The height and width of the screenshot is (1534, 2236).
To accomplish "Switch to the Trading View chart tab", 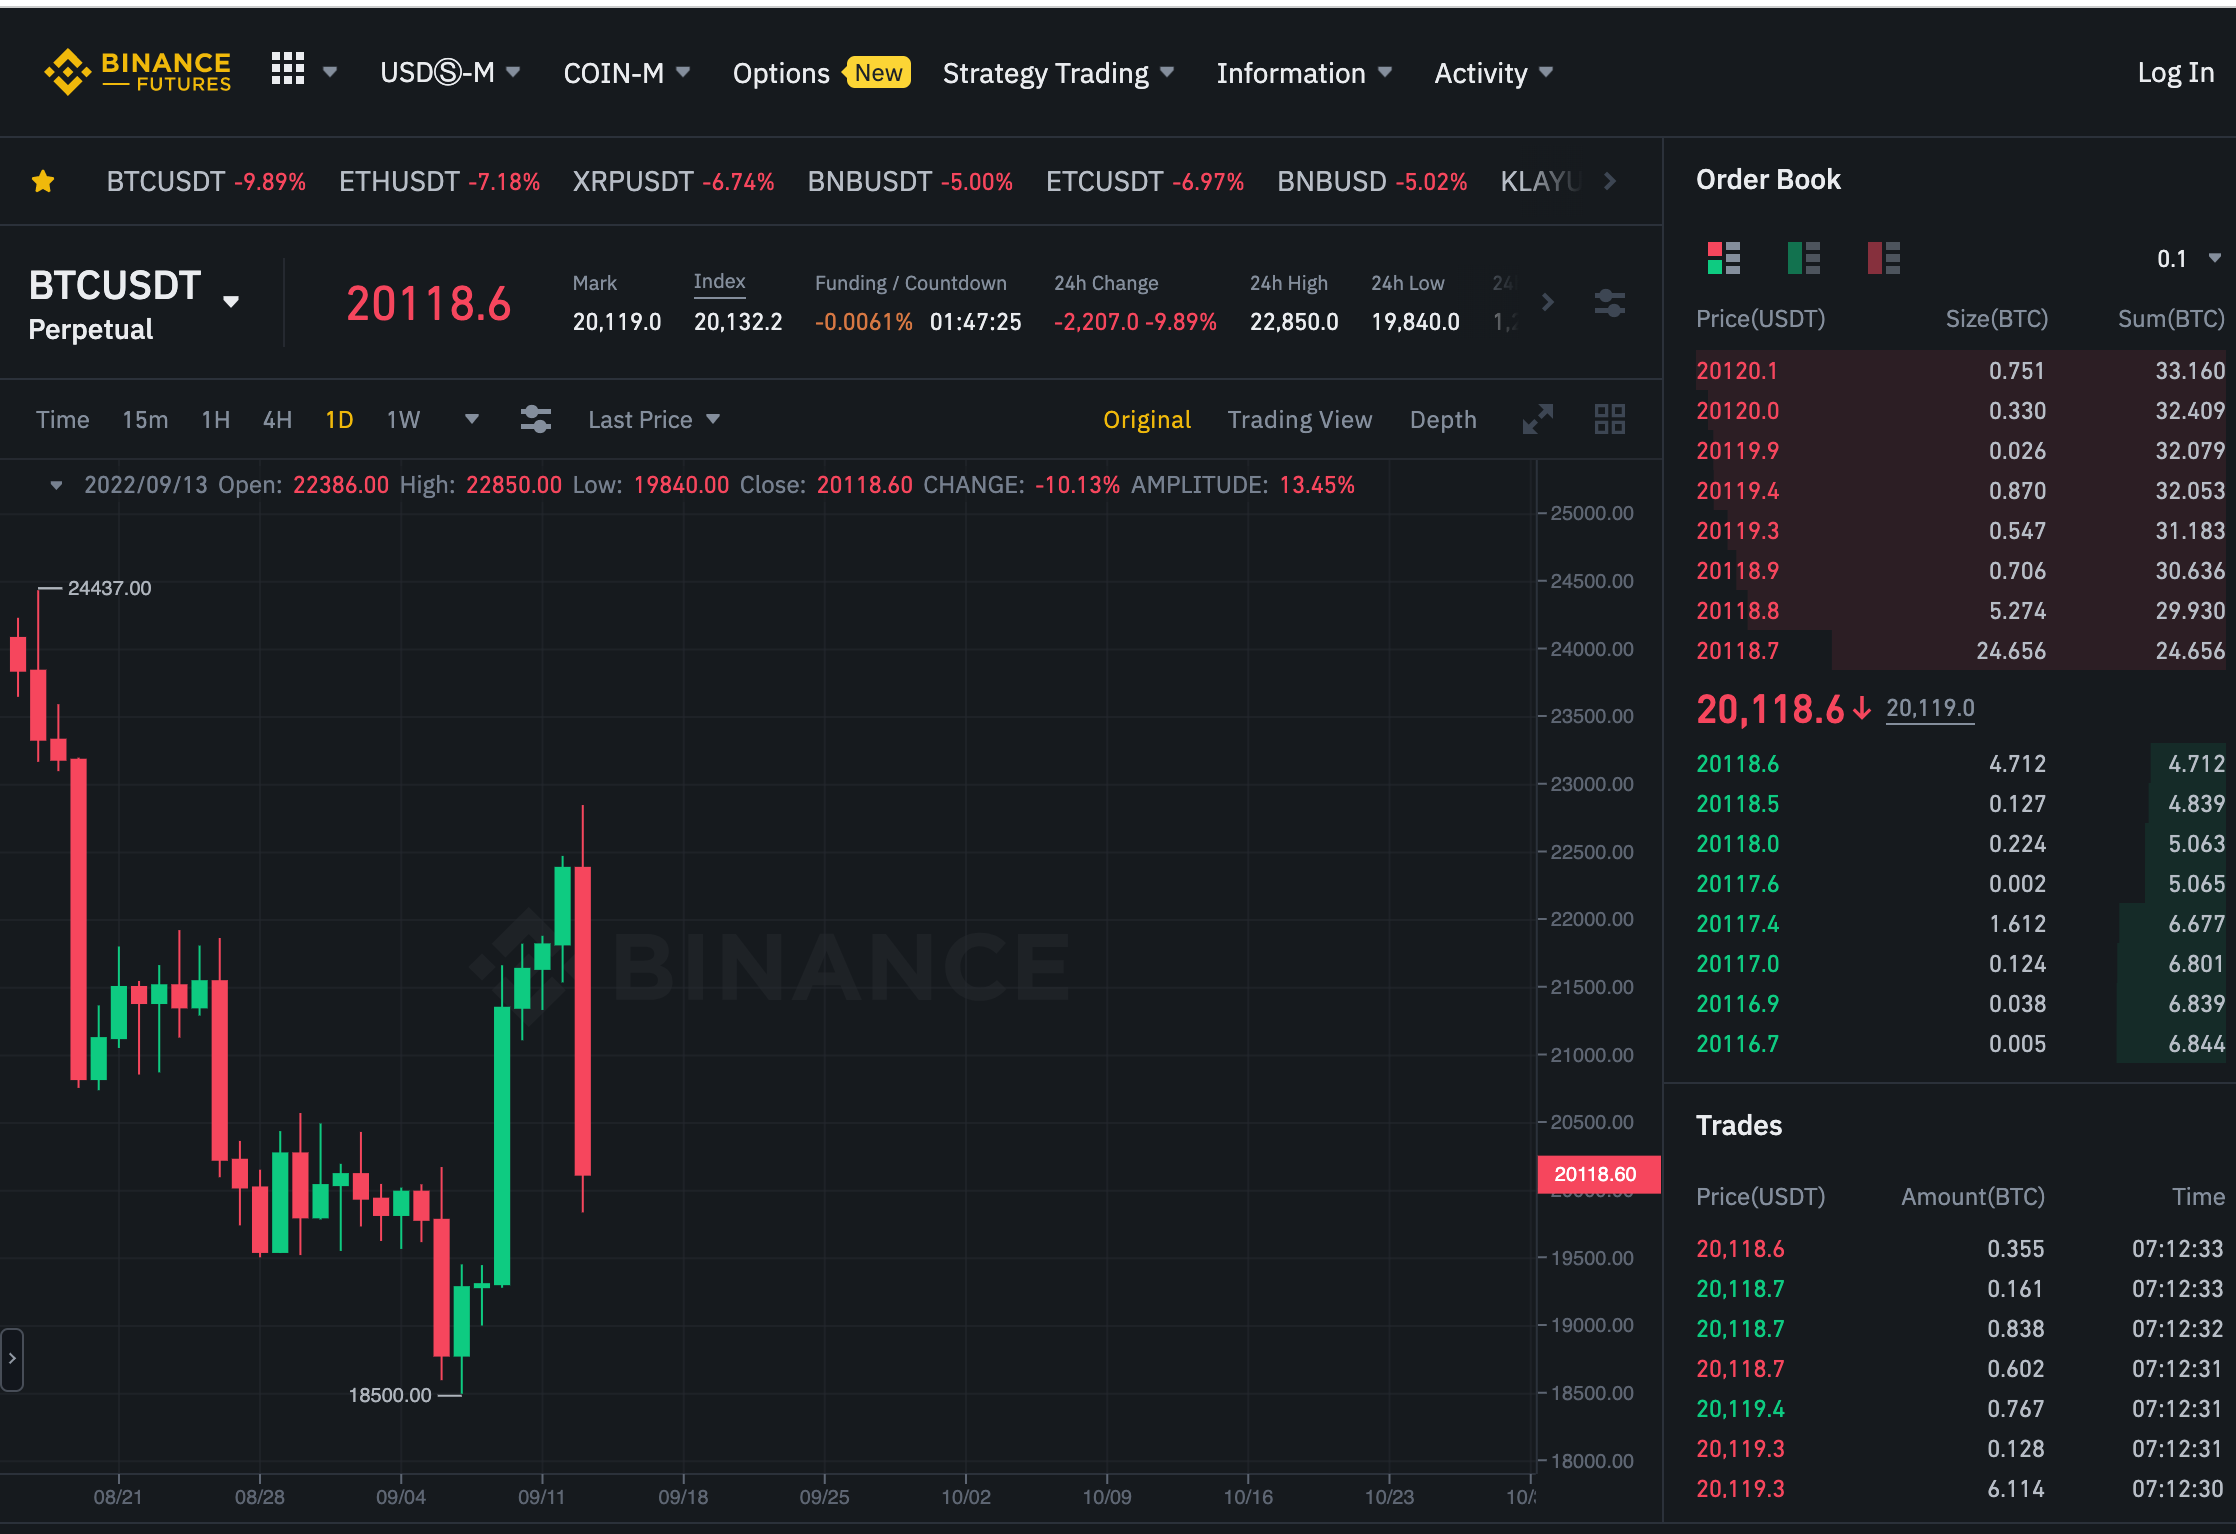I will pyautogui.click(x=1299, y=420).
